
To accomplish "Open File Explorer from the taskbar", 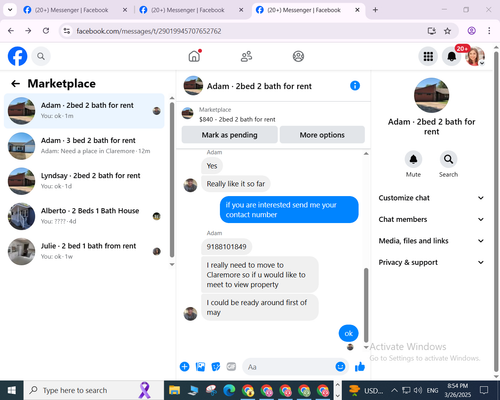I will (x=174, y=390).
